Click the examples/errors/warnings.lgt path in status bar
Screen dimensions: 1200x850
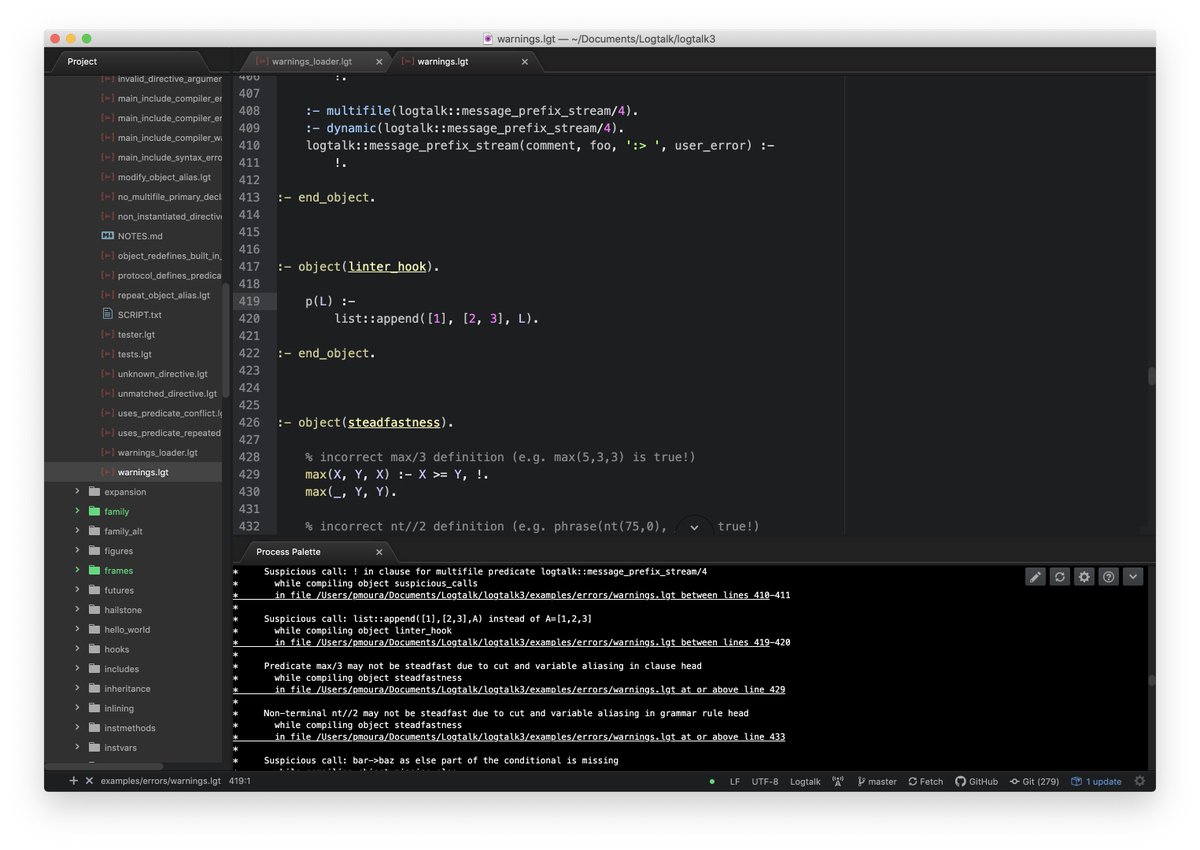[x=161, y=781]
